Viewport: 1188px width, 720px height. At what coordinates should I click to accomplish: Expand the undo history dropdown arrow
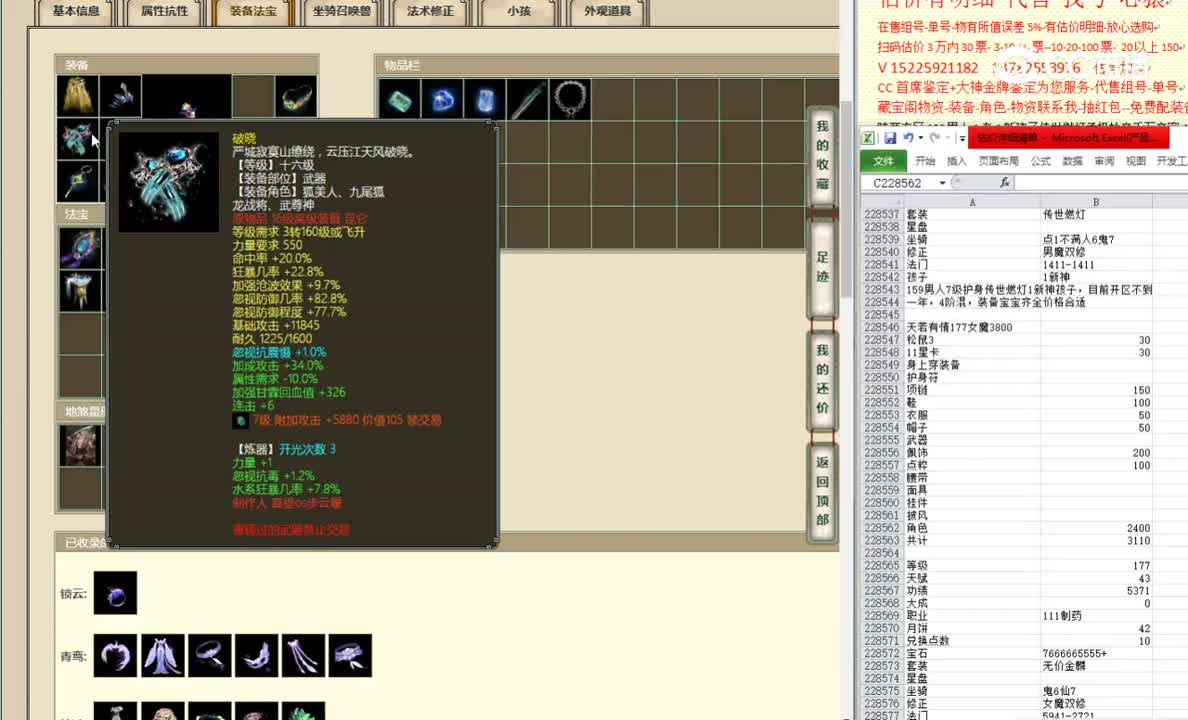pos(921,138)
